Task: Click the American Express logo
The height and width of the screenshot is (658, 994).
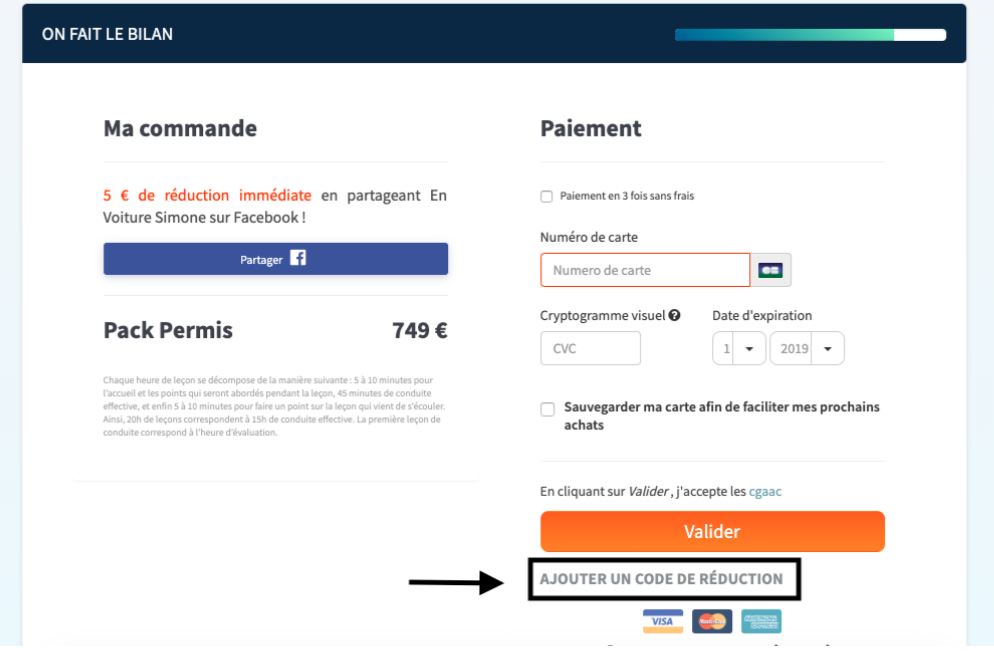Action: [x=761, y=621]
